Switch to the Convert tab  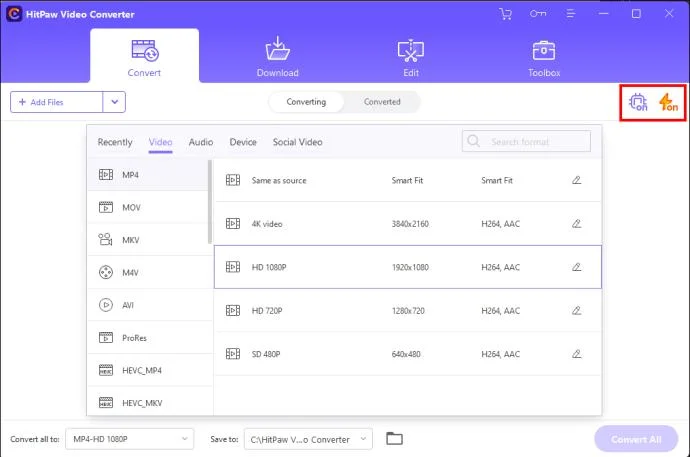click(x=144, y=56)
